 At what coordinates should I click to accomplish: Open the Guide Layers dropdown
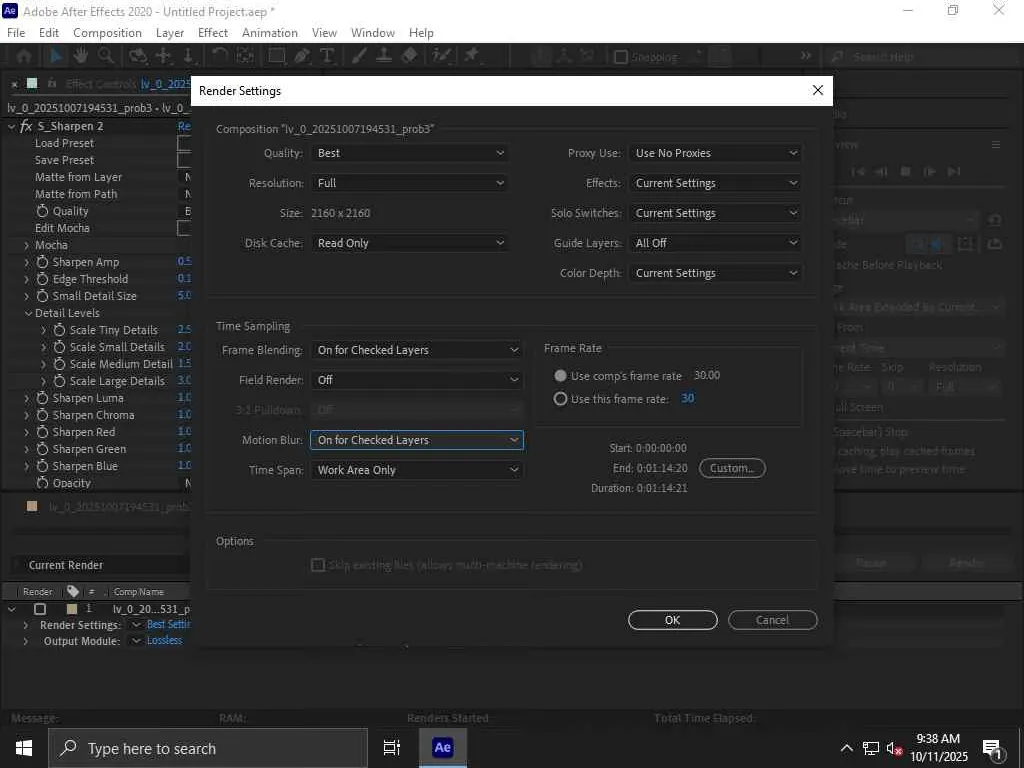tap(716, 243)
